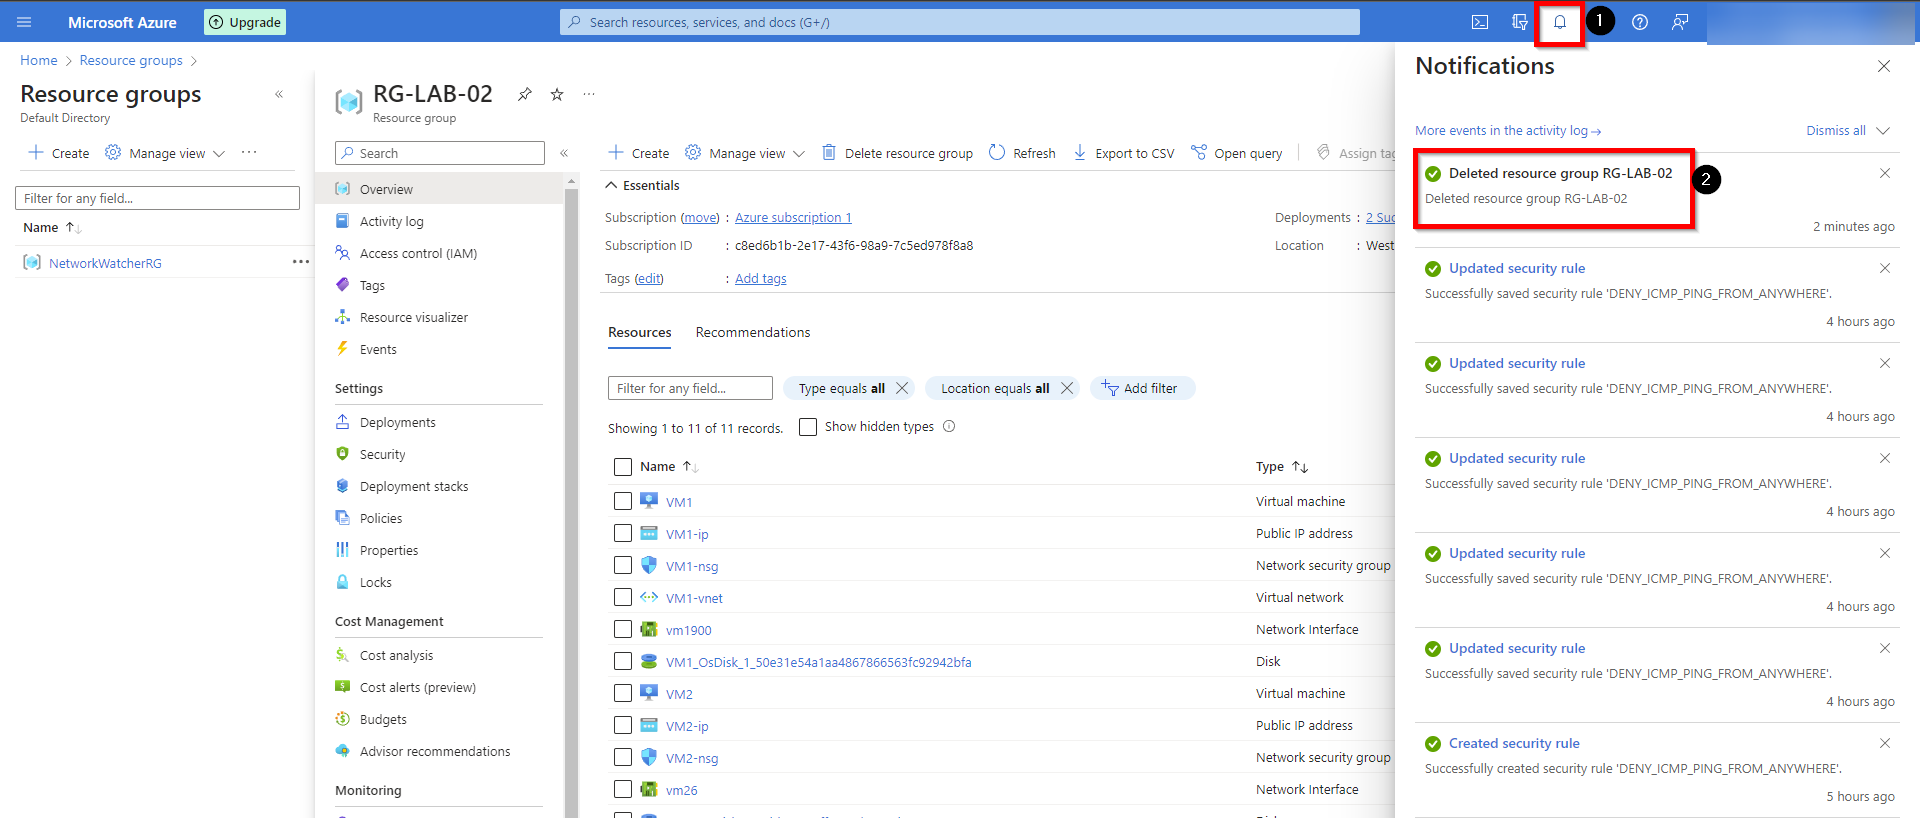Click Azure subscription 1 link
The height and width of the screenshot is (818, 1920).
click(793, 217)
